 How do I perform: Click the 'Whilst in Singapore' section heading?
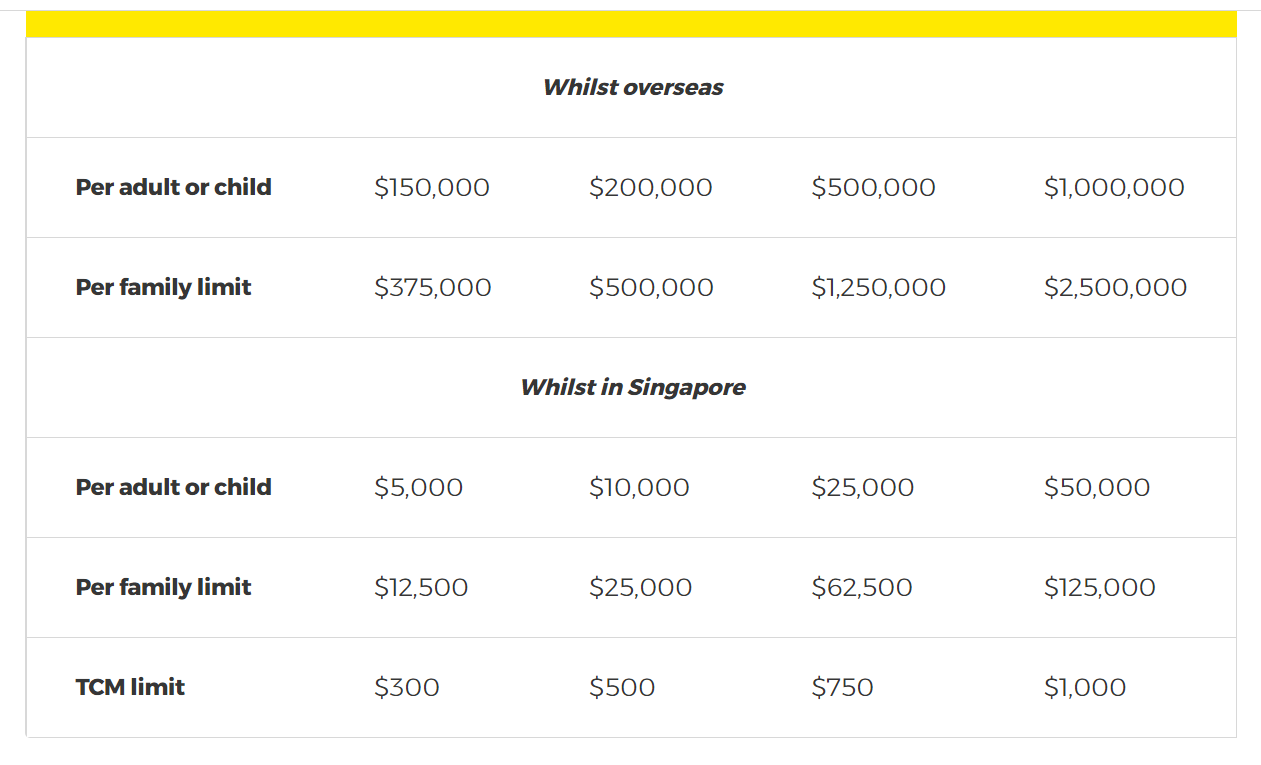[632, 387]
